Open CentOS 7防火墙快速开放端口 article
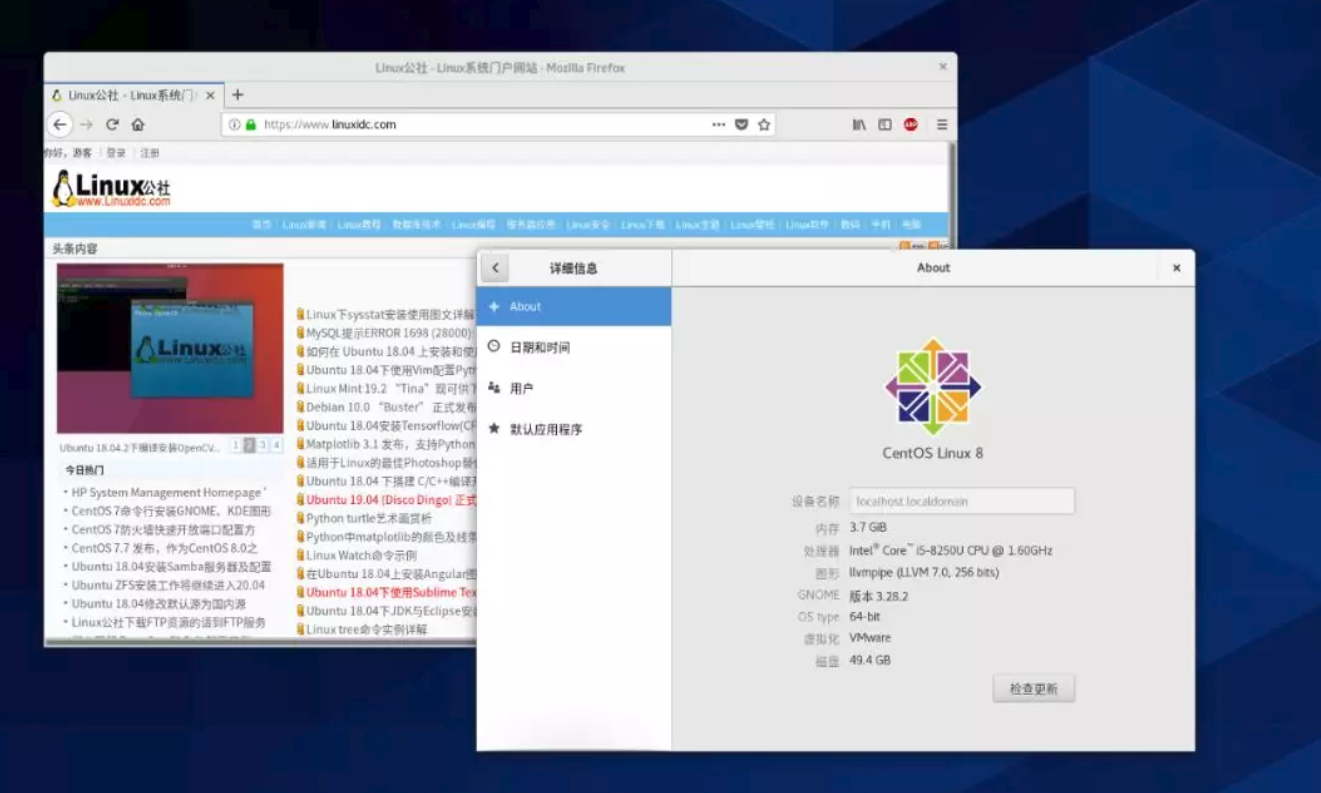 (163, 530)
